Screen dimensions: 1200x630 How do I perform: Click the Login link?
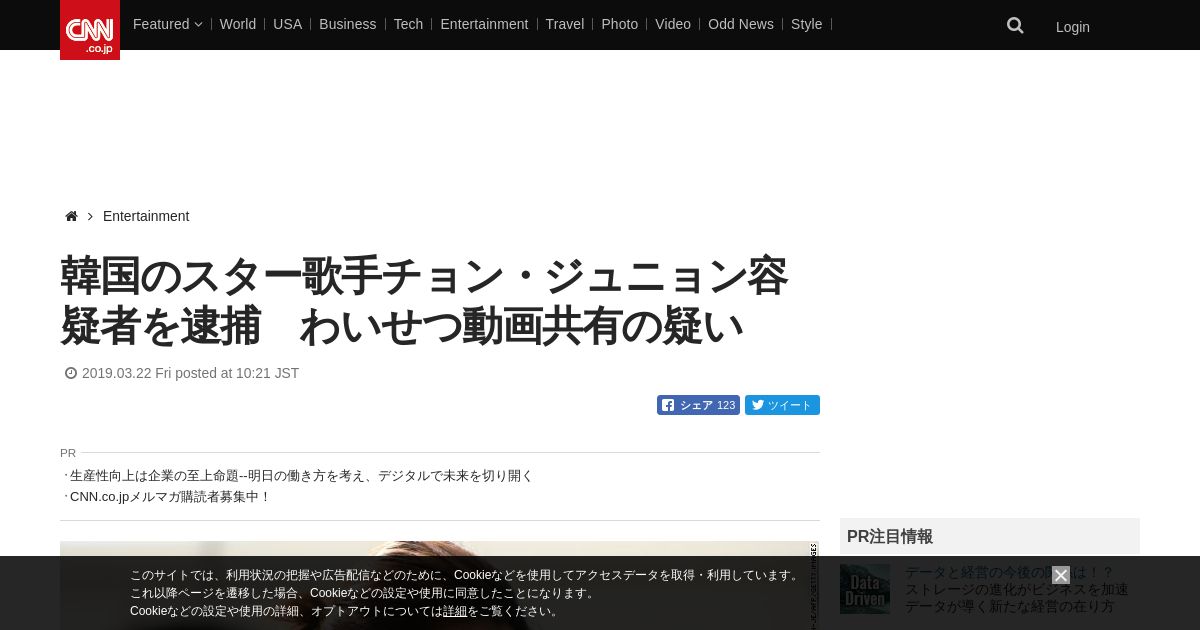point(1073,27)
